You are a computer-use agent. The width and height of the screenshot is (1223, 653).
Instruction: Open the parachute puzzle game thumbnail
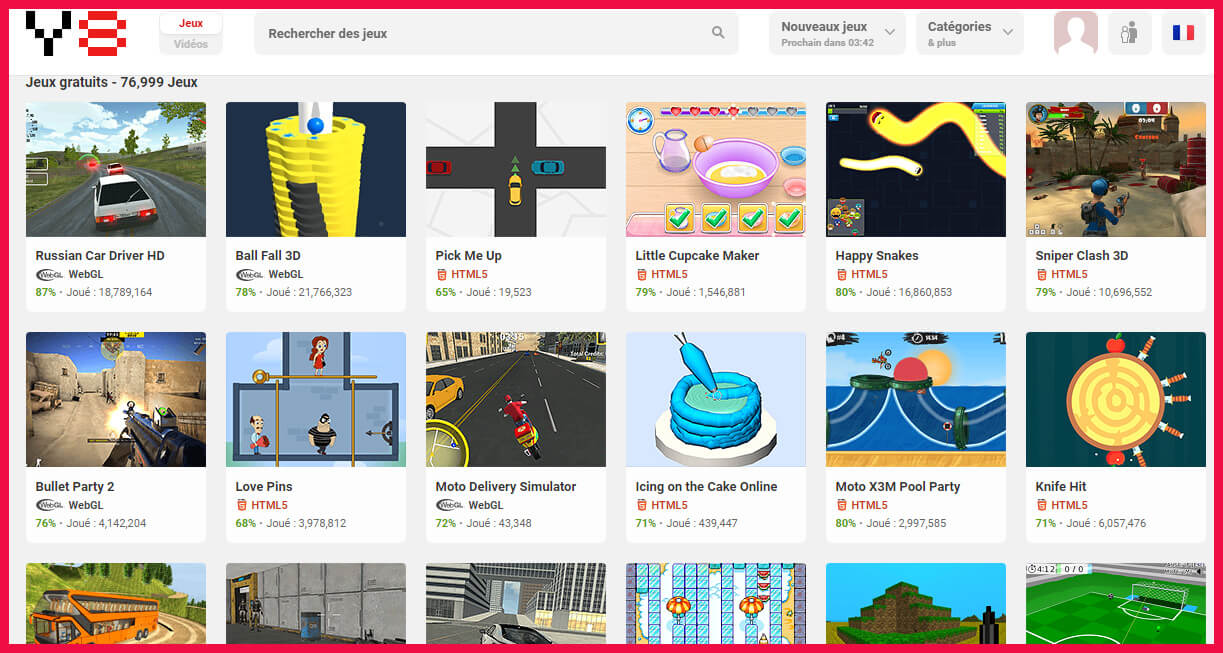pos(716,603)
